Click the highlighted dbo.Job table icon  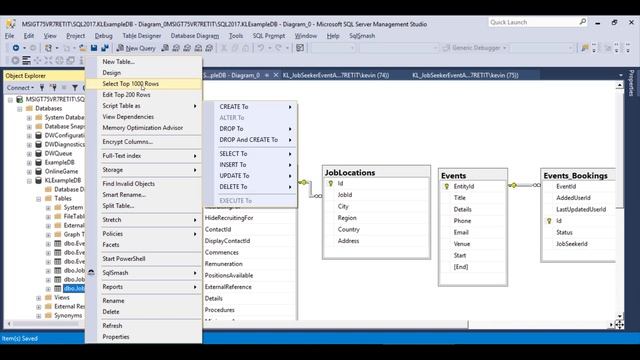click(x=58, y=289)
